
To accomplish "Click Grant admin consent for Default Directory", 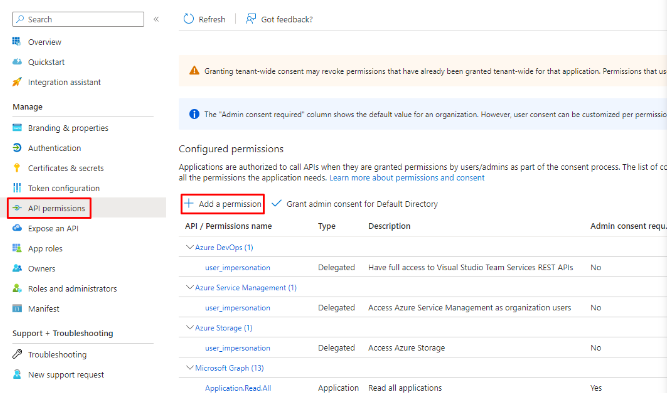I will (x=355, y=204).
